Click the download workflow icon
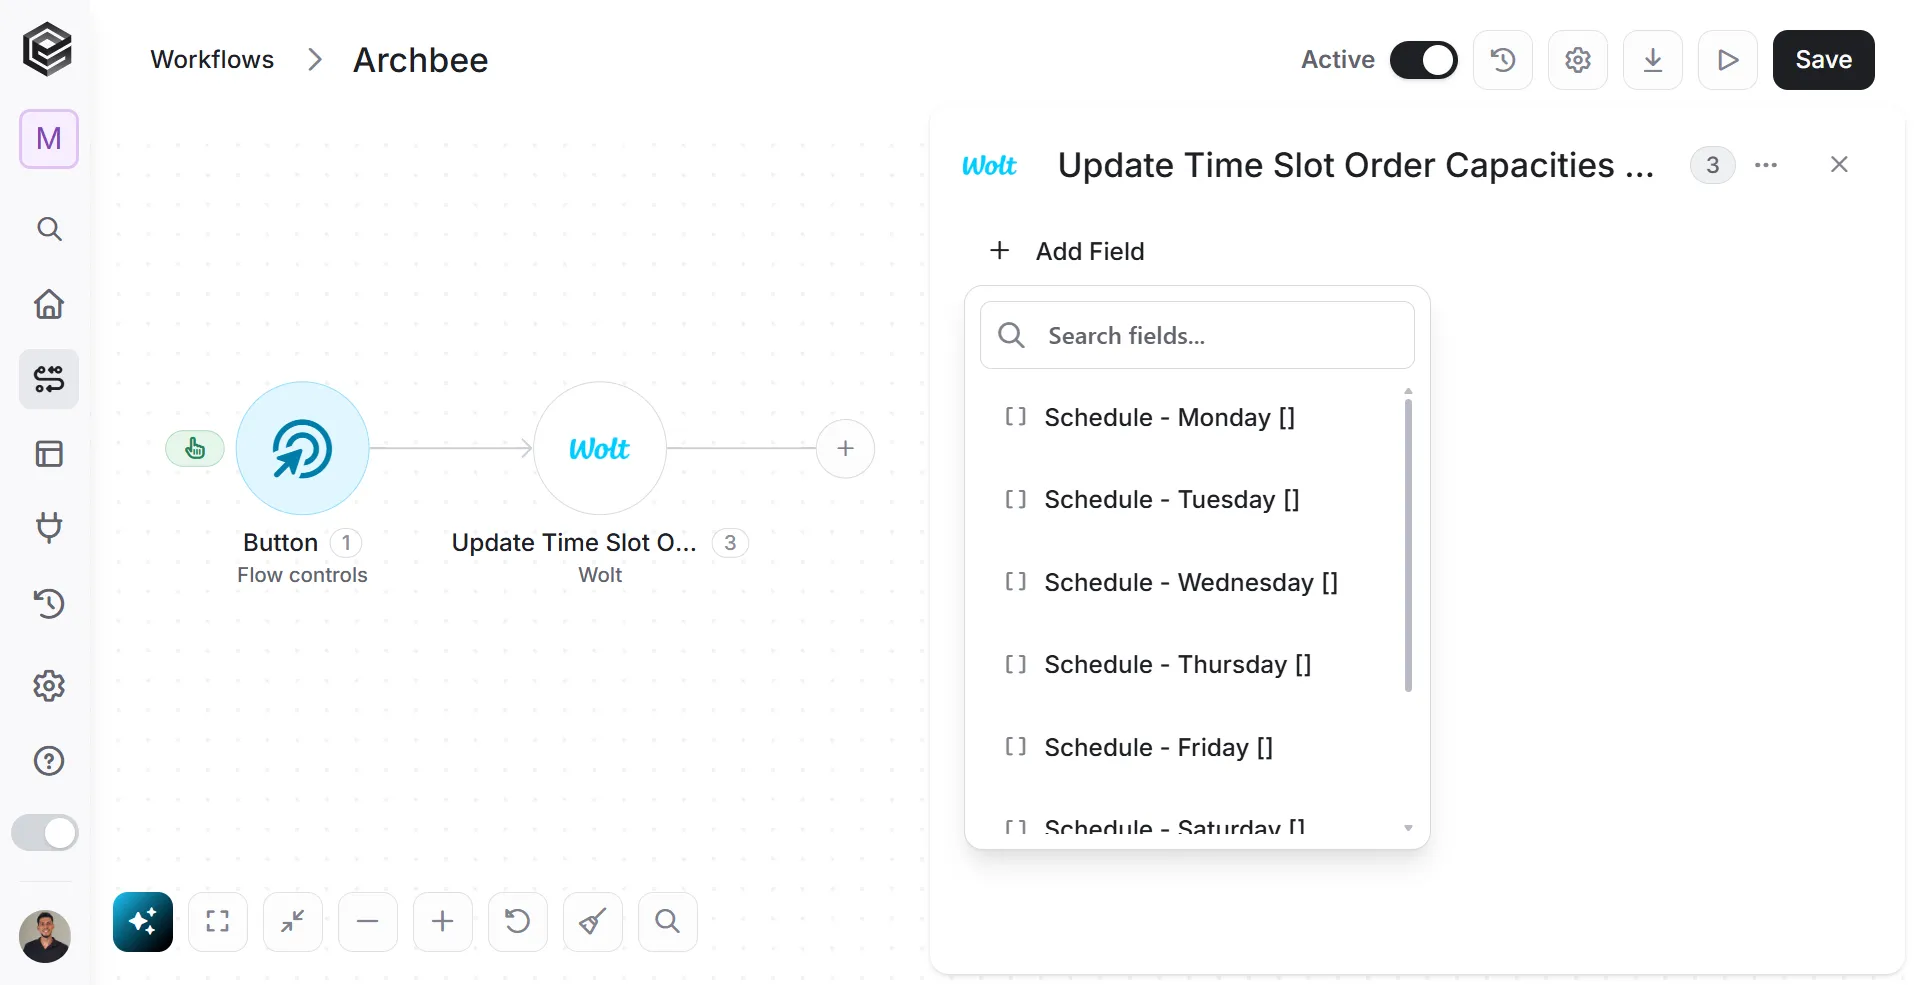1917x985 pixels. 1653,60
